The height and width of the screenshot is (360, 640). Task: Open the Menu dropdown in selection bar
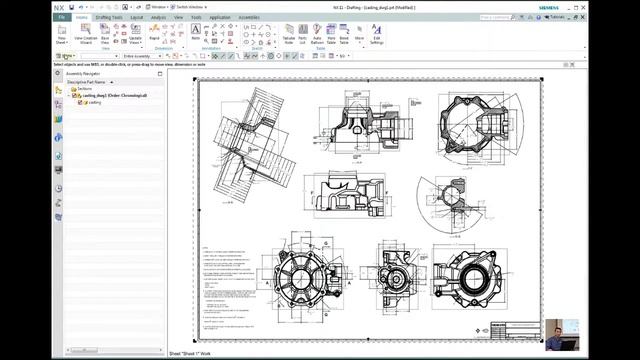[65, 56]
